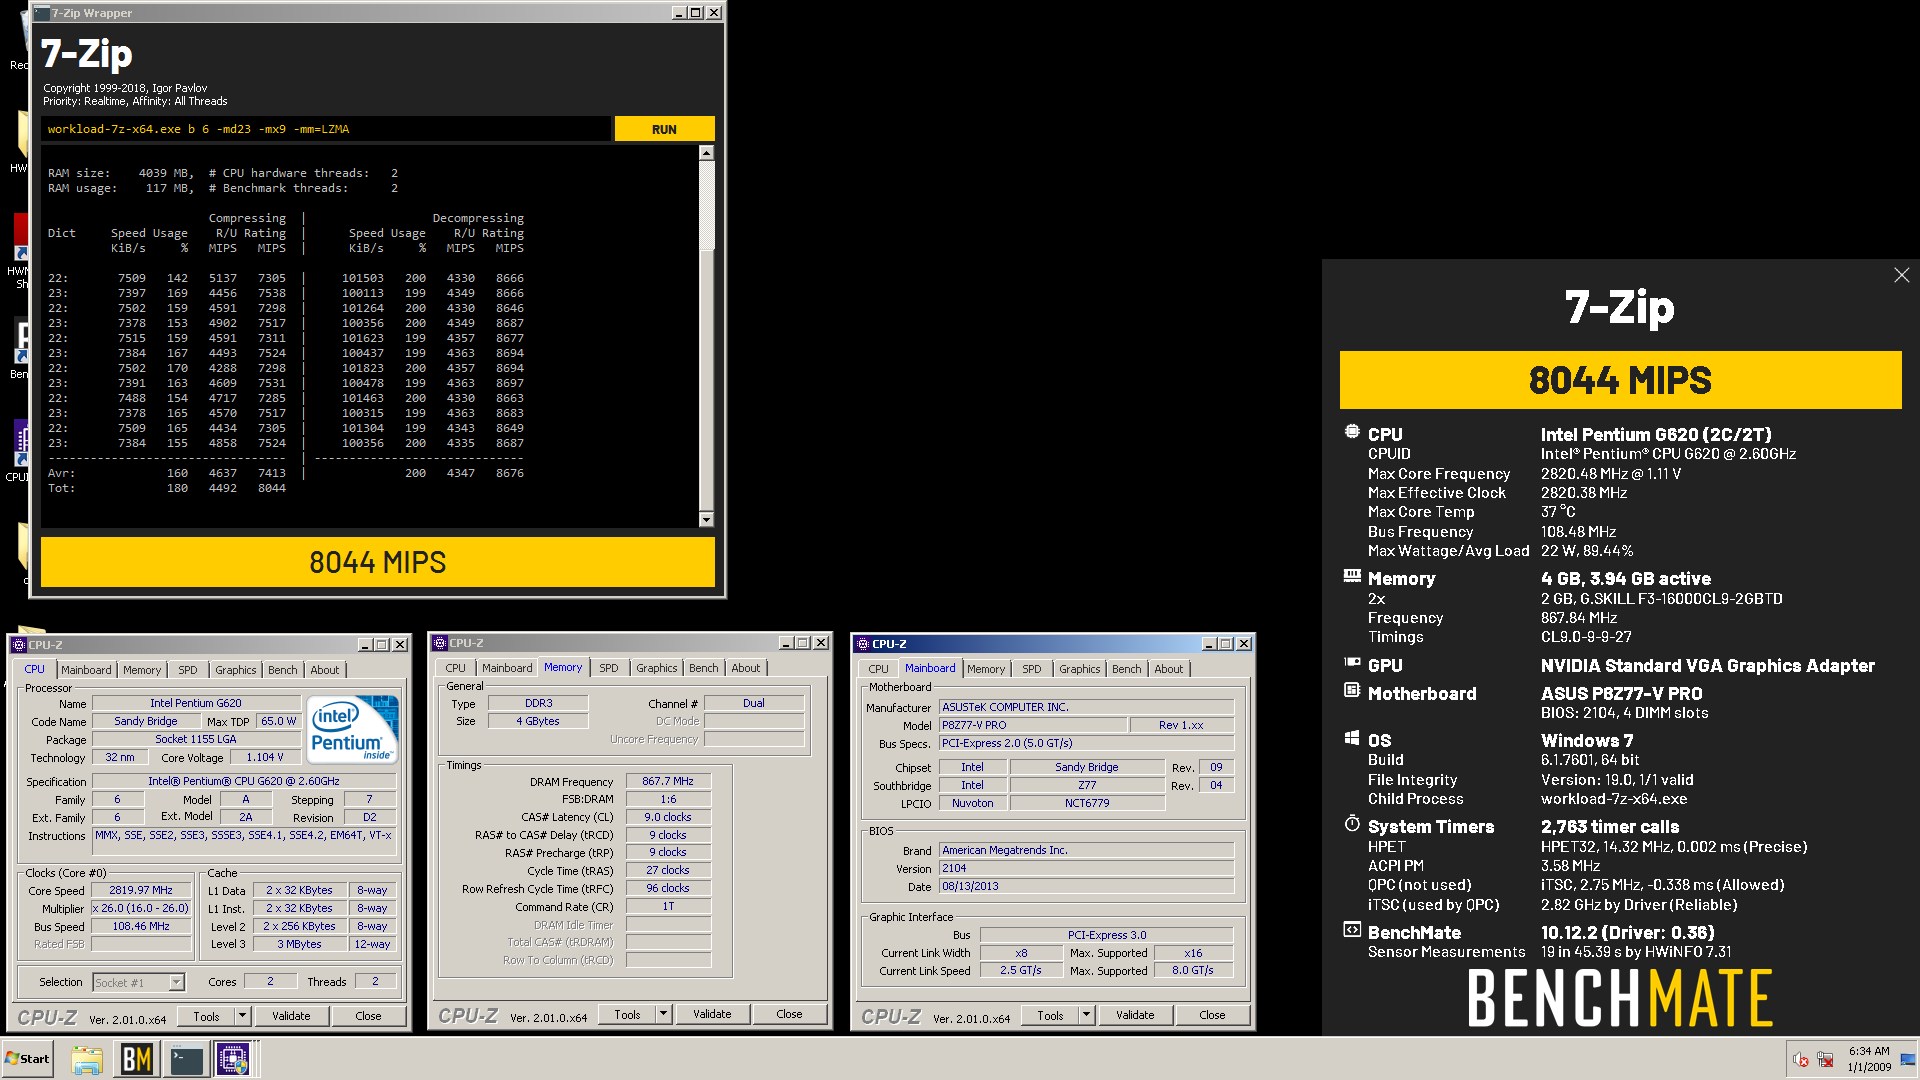This screenshot has width=1920, height=1080.
Task: Open the Start menu
Action: tap(28, 1059)
